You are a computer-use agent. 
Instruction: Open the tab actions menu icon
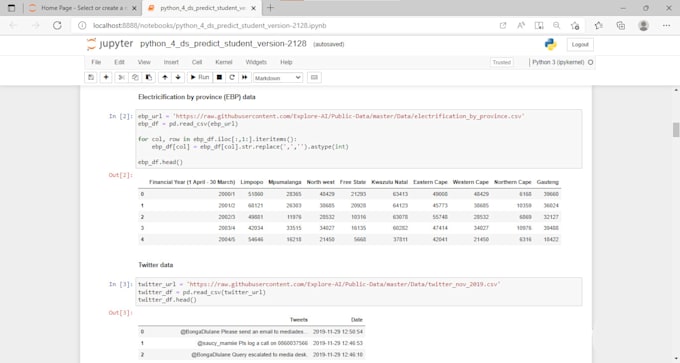point(12,8)
